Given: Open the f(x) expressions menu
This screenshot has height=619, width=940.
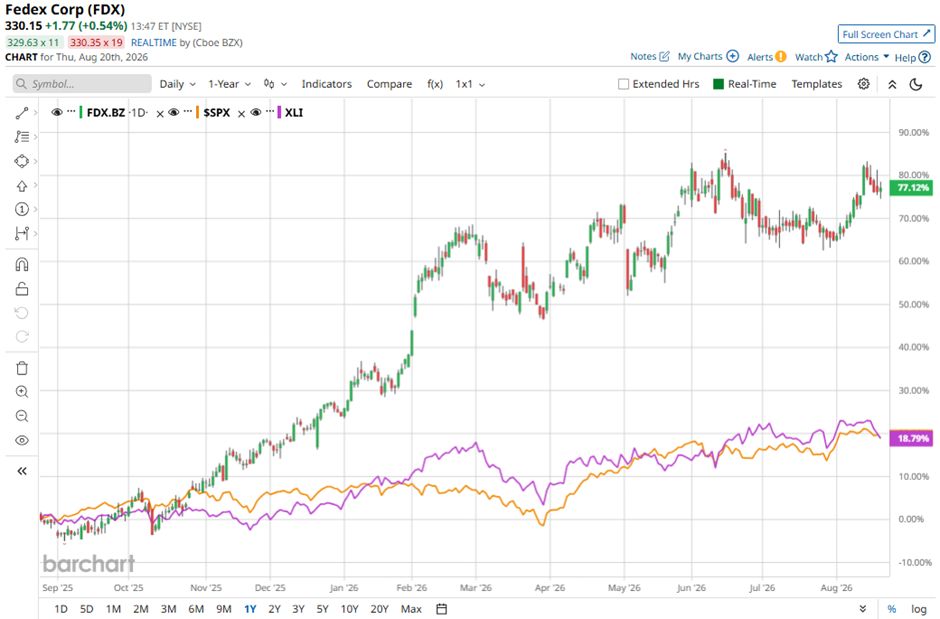Looking at the screenshot, I should [x=435, y=84].
